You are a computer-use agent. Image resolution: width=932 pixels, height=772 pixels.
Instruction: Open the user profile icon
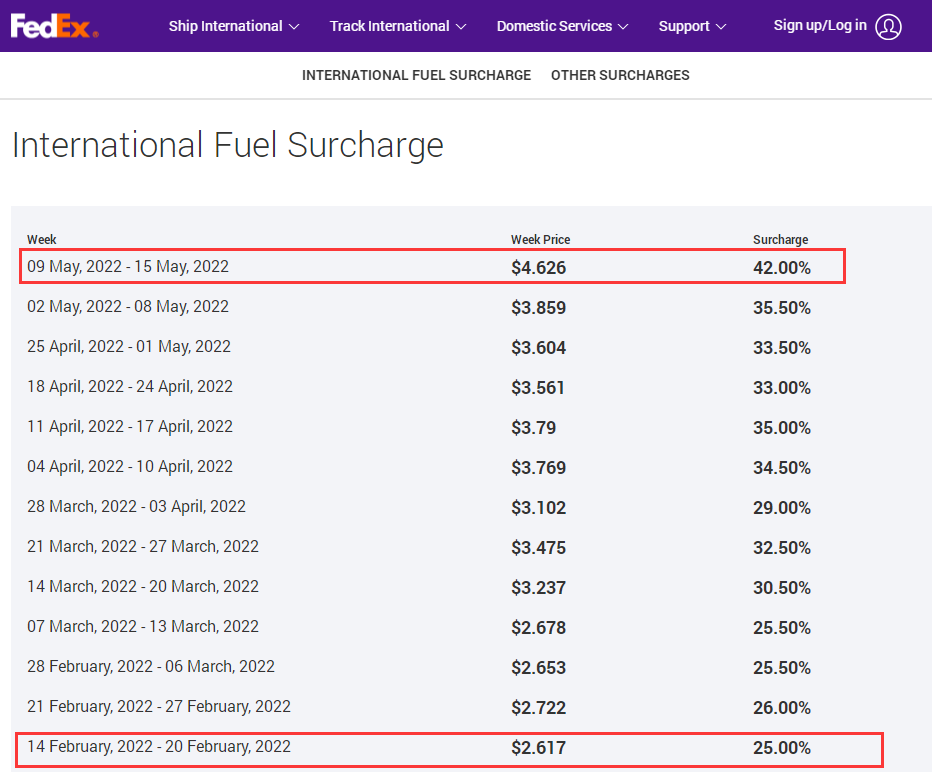[x=888, y=27]
